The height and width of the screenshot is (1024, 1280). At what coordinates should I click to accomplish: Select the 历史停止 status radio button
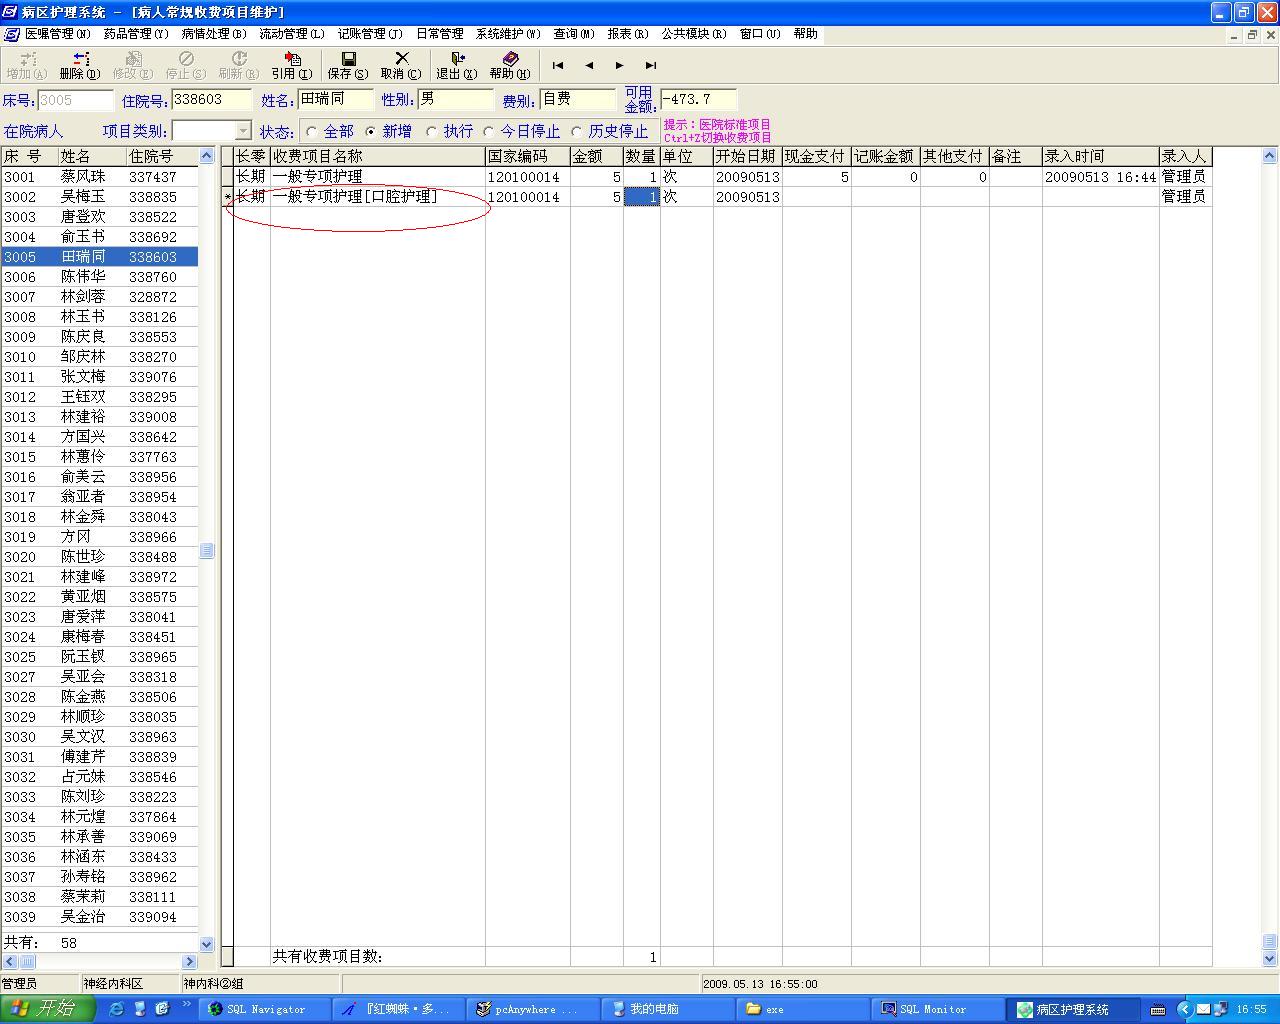577,132
